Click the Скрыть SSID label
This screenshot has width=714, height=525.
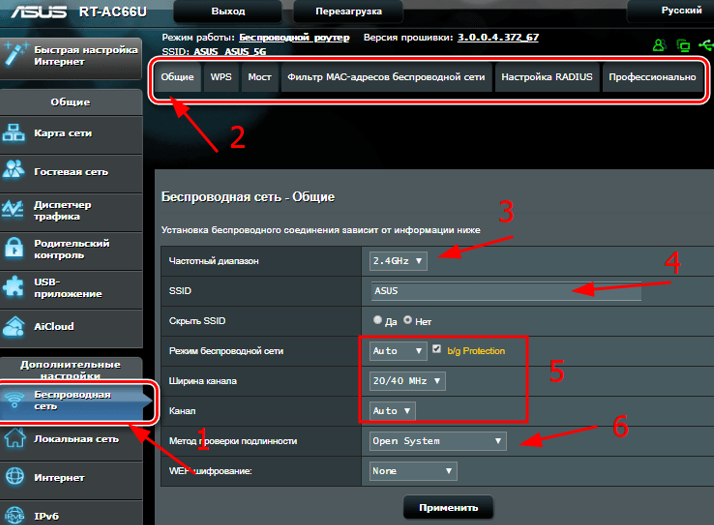pos(197,321)
